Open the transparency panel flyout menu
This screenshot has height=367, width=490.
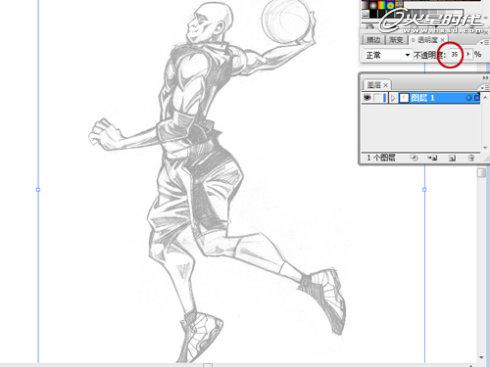(485, 42)
